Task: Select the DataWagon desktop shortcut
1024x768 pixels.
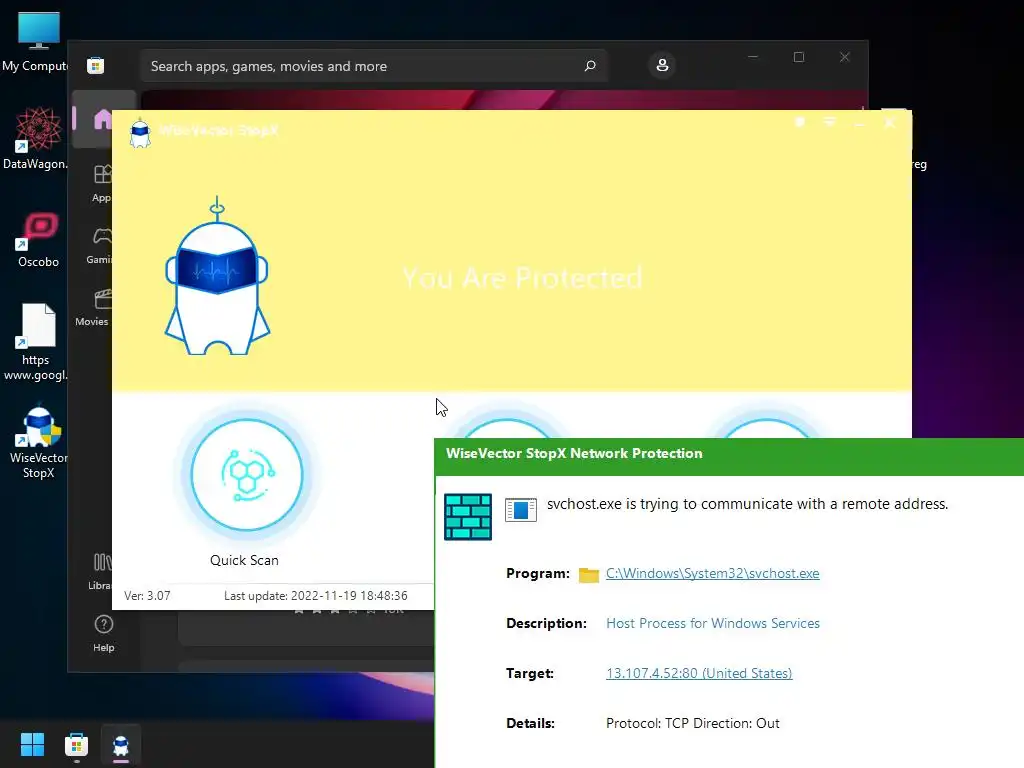Action: 36,138
